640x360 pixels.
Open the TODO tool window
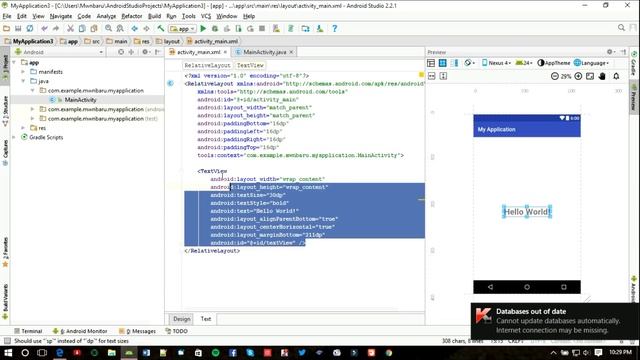coord(177,331)
